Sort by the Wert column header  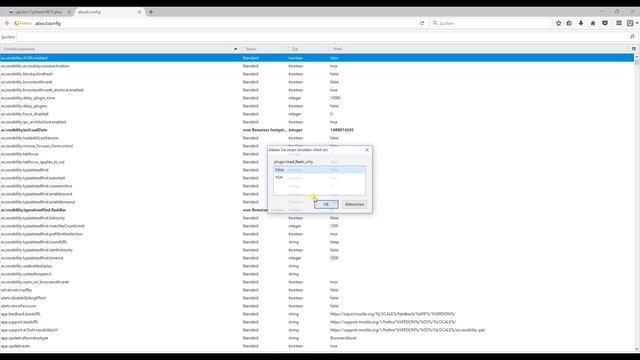(x=480, y=49)
